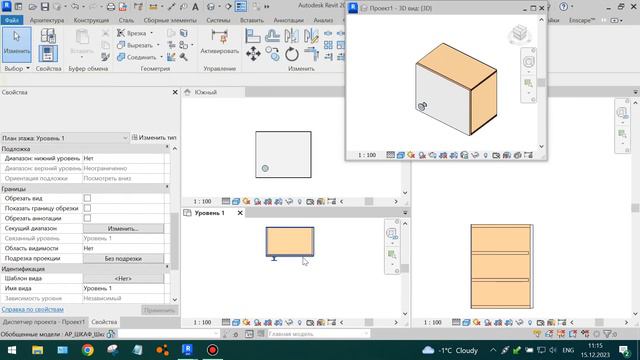Click visual style icon in Уровень 1 view bar
The height and width of the screenshot is (360, 640).
[236, 322]
